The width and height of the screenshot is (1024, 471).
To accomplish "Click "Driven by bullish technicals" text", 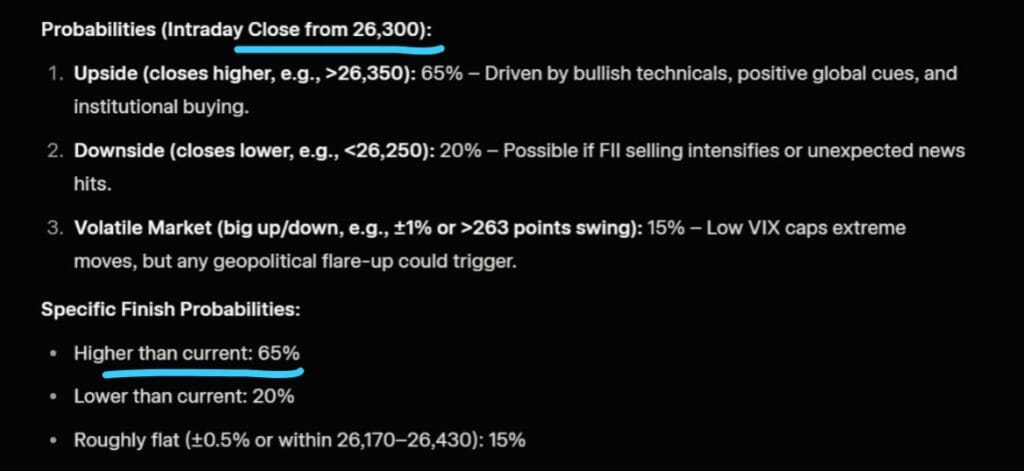I will [x=580, y=75].
